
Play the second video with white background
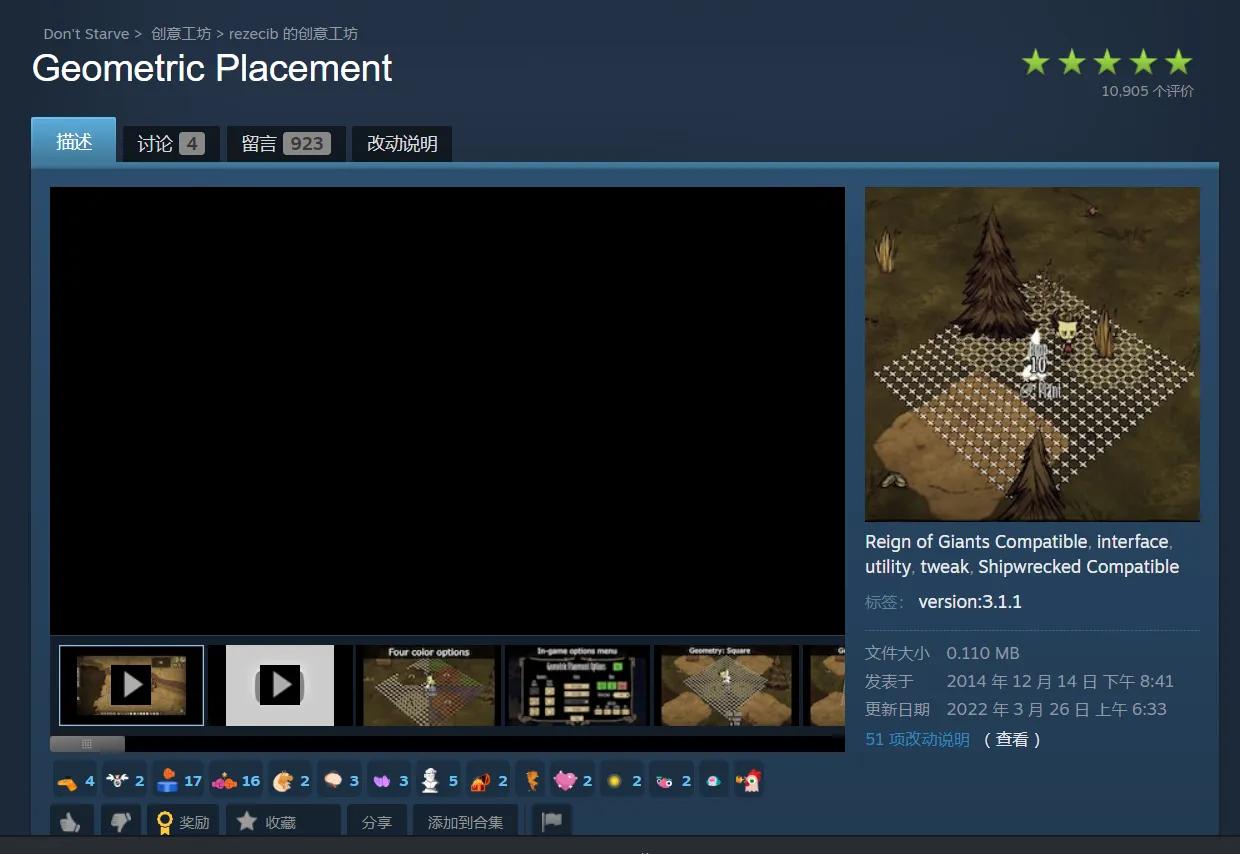click(x=280, y=685)
